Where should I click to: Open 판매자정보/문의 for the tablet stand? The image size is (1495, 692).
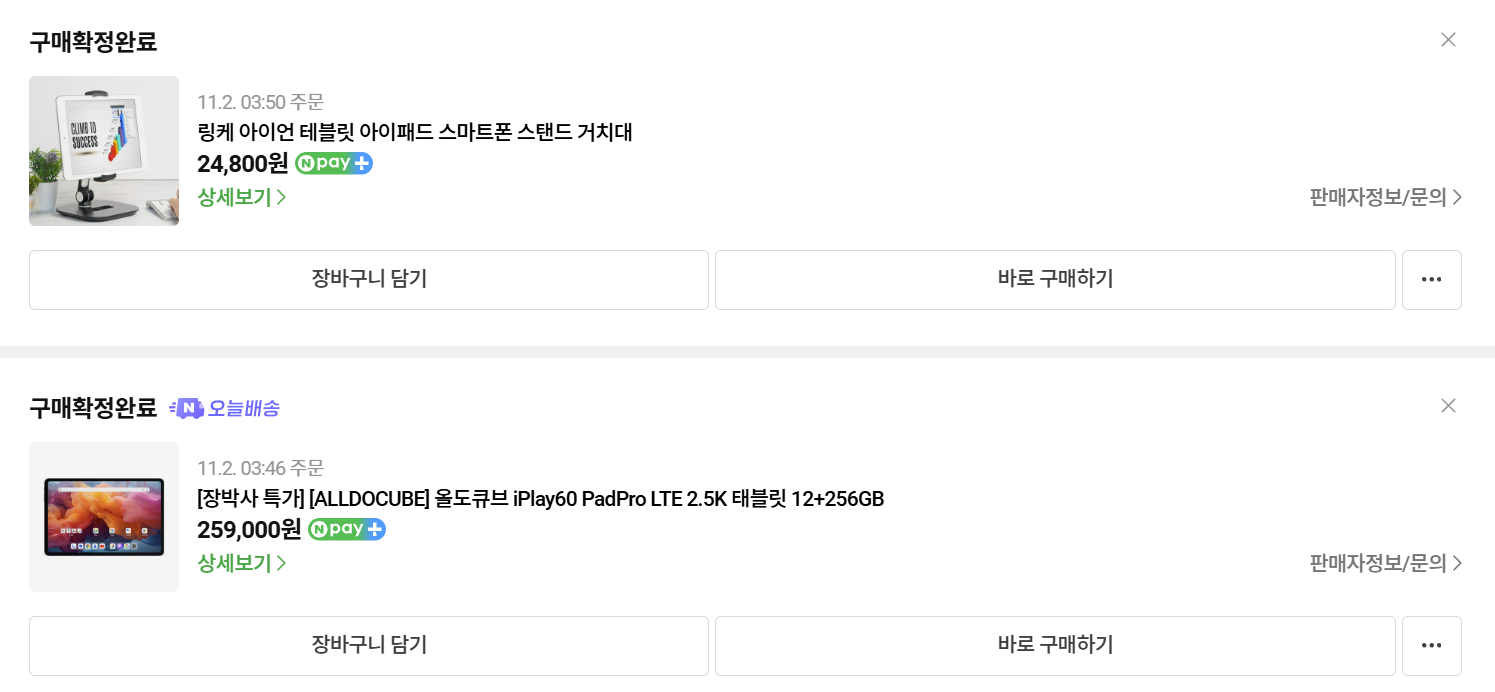[x=1386, y=197]
